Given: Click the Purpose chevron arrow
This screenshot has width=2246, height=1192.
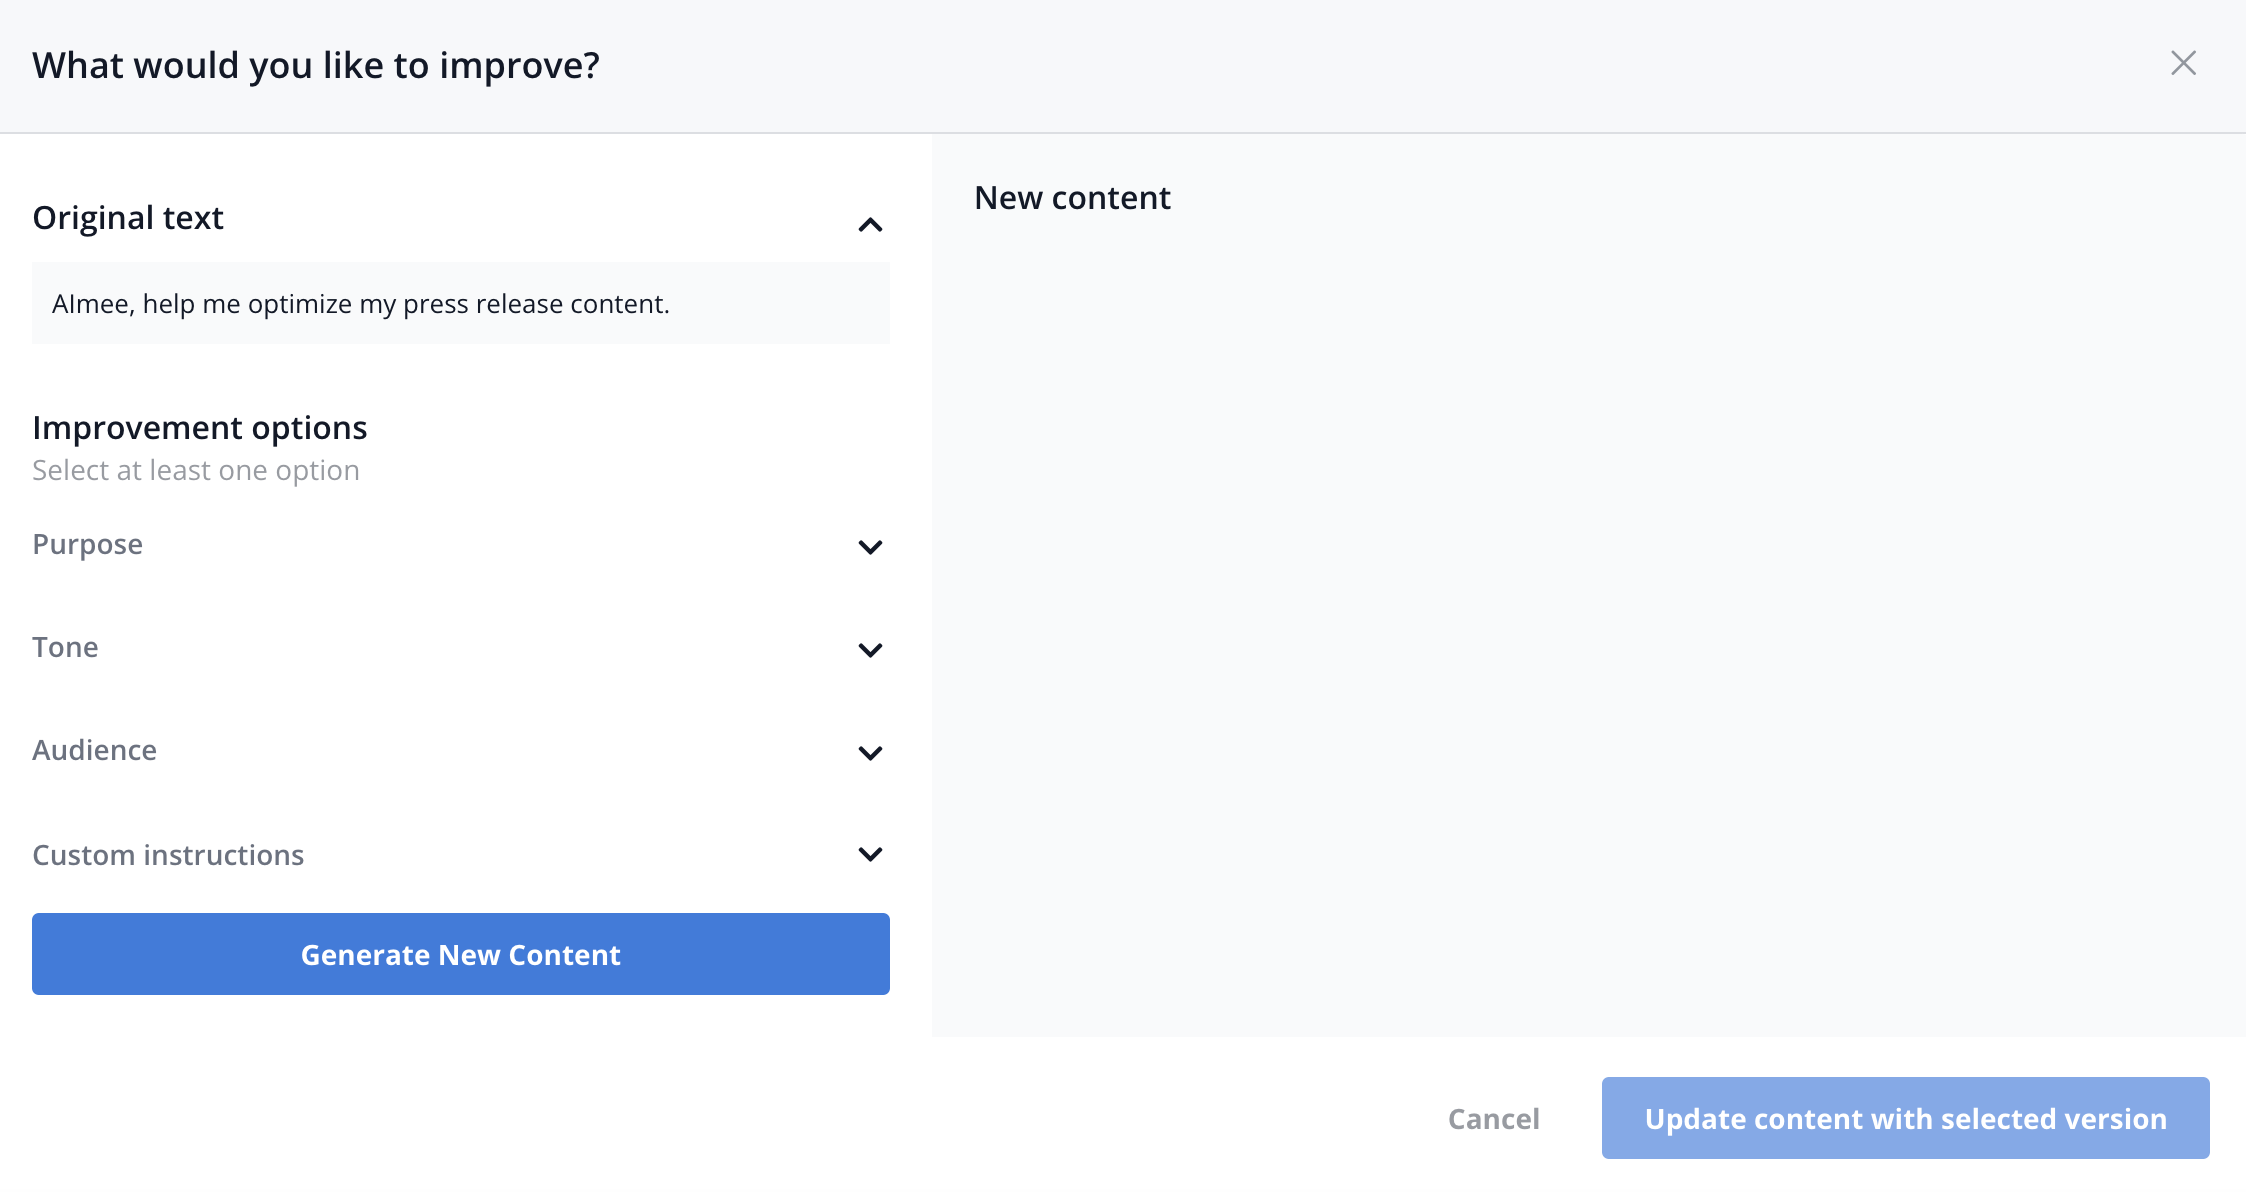Looking at the screenshot, I should 870,547.
